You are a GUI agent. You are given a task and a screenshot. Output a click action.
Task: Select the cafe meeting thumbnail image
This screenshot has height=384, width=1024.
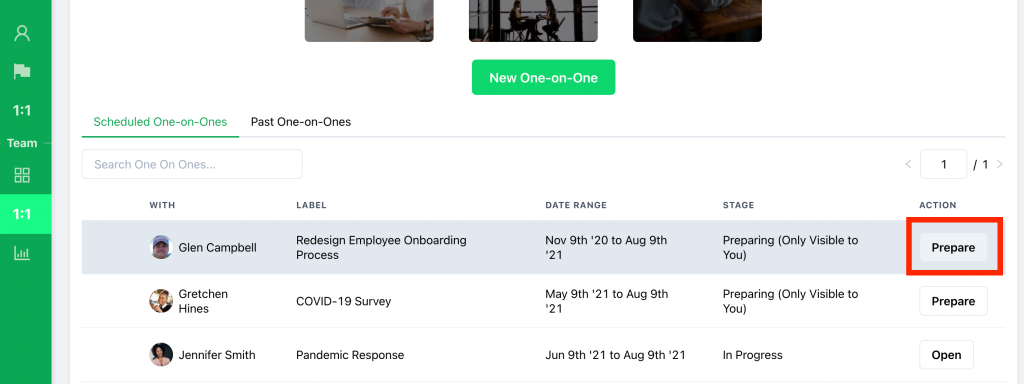pos(533,21)
